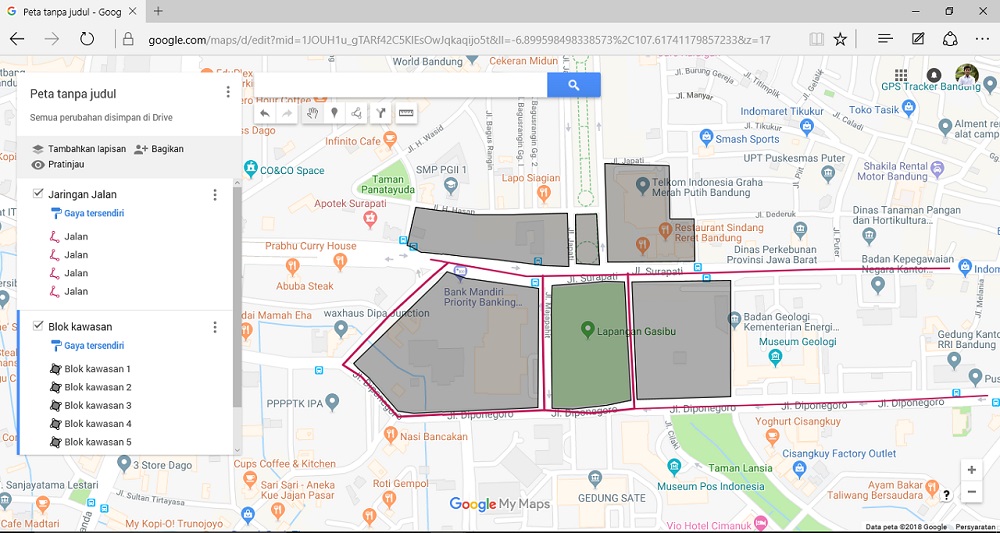1000x533 pixels.
Task: Click Tambahkan lapisan to add layer
Action: (x=79, y=149)
